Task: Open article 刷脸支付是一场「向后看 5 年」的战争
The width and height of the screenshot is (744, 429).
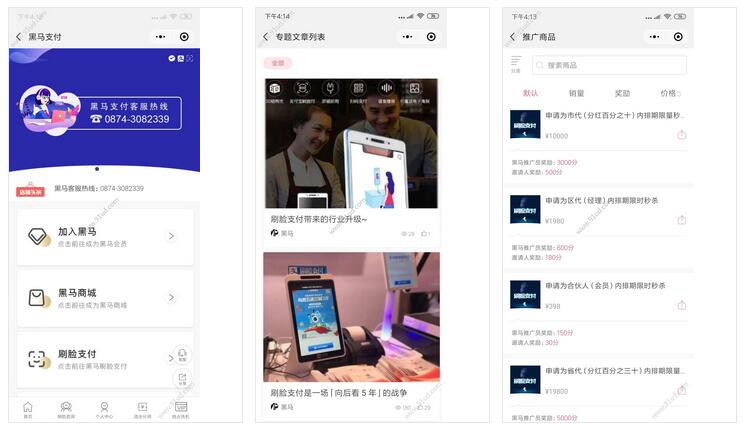Action: (339, 393)
